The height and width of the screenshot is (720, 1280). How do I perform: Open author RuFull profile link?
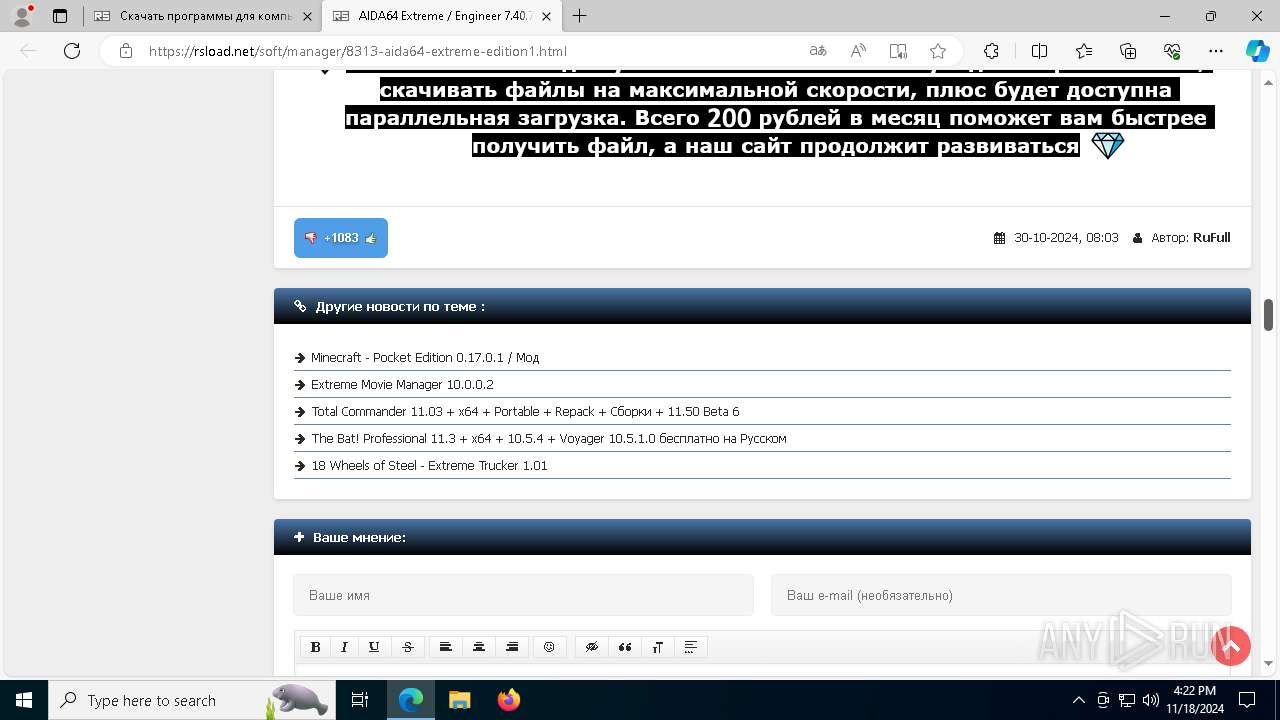point(1211,237)
